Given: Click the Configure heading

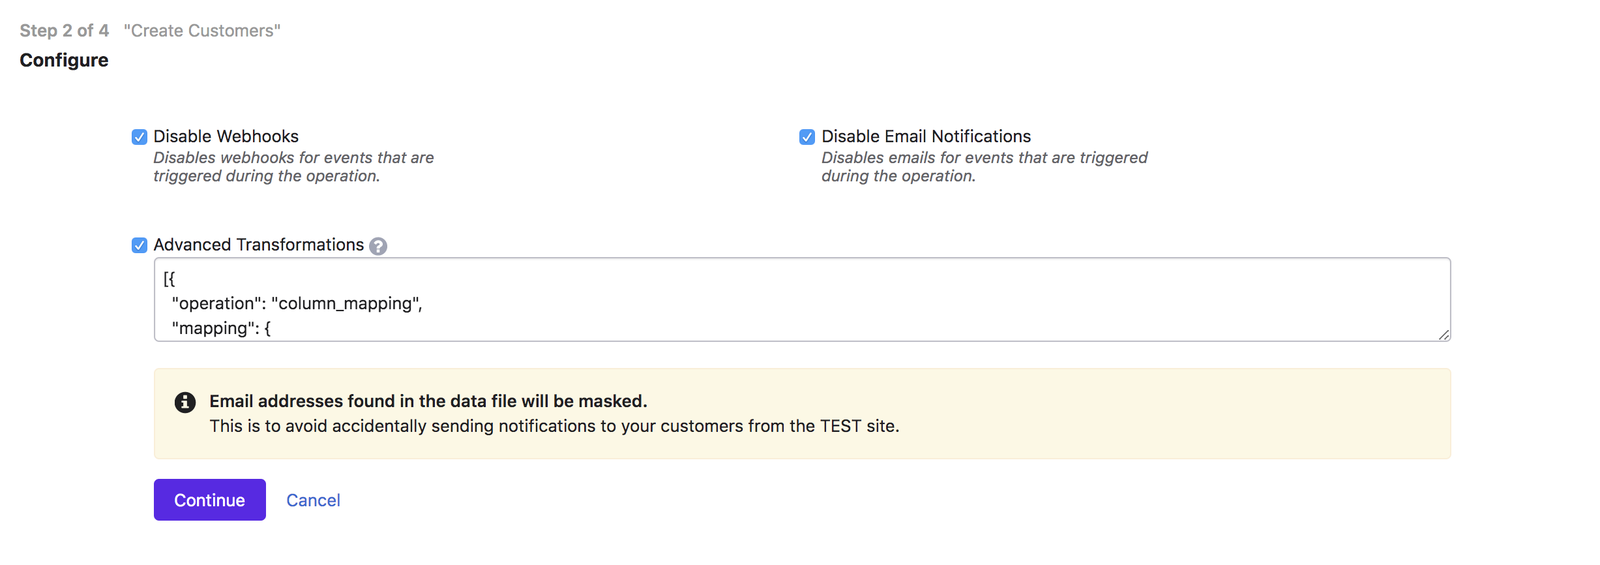Looking at the screenshot, I should coord(64,60).
